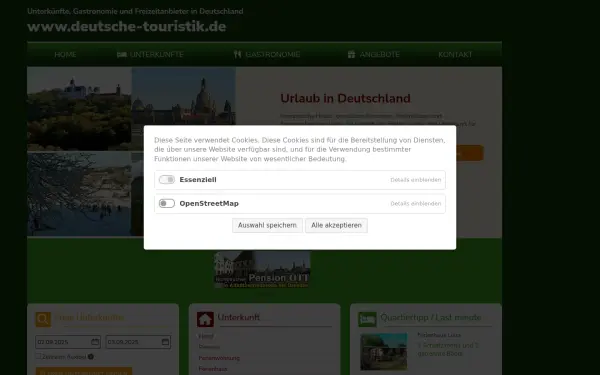Click the 03.09.2025 departure date field
This screenshot has width=600, height=375.
[x=138, y=342]
